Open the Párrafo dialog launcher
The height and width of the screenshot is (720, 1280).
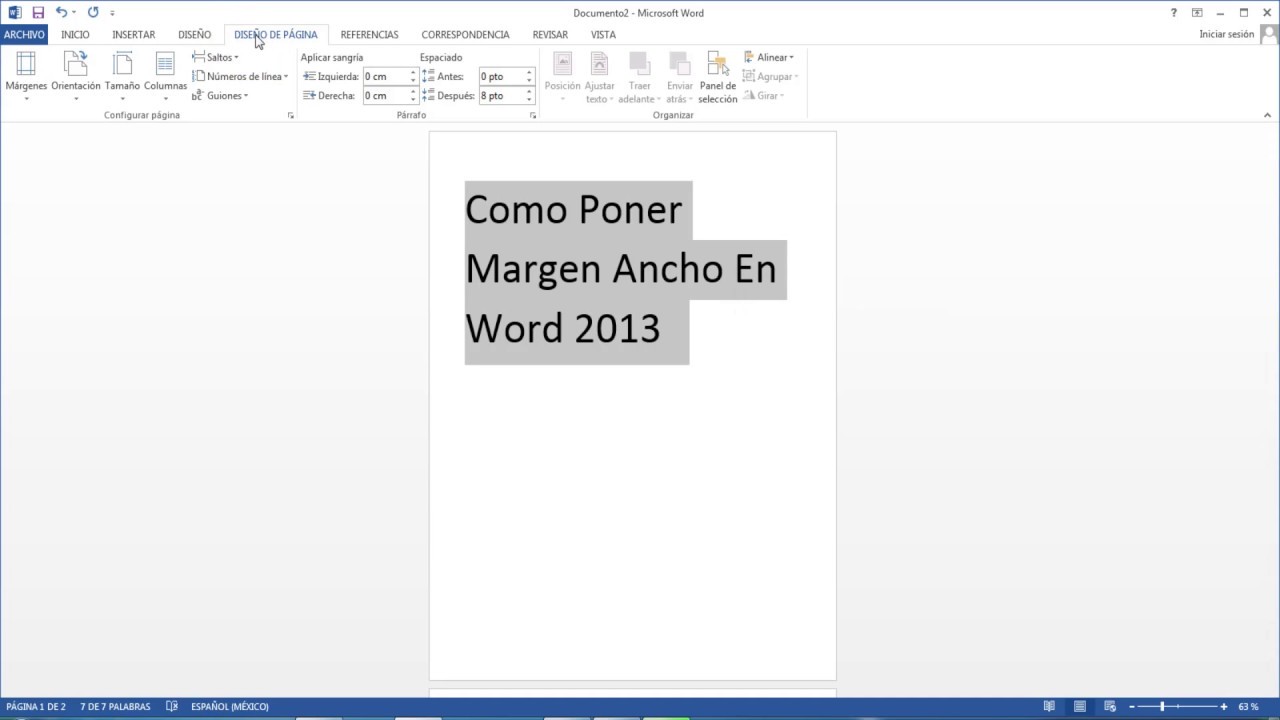coord(533,116)
